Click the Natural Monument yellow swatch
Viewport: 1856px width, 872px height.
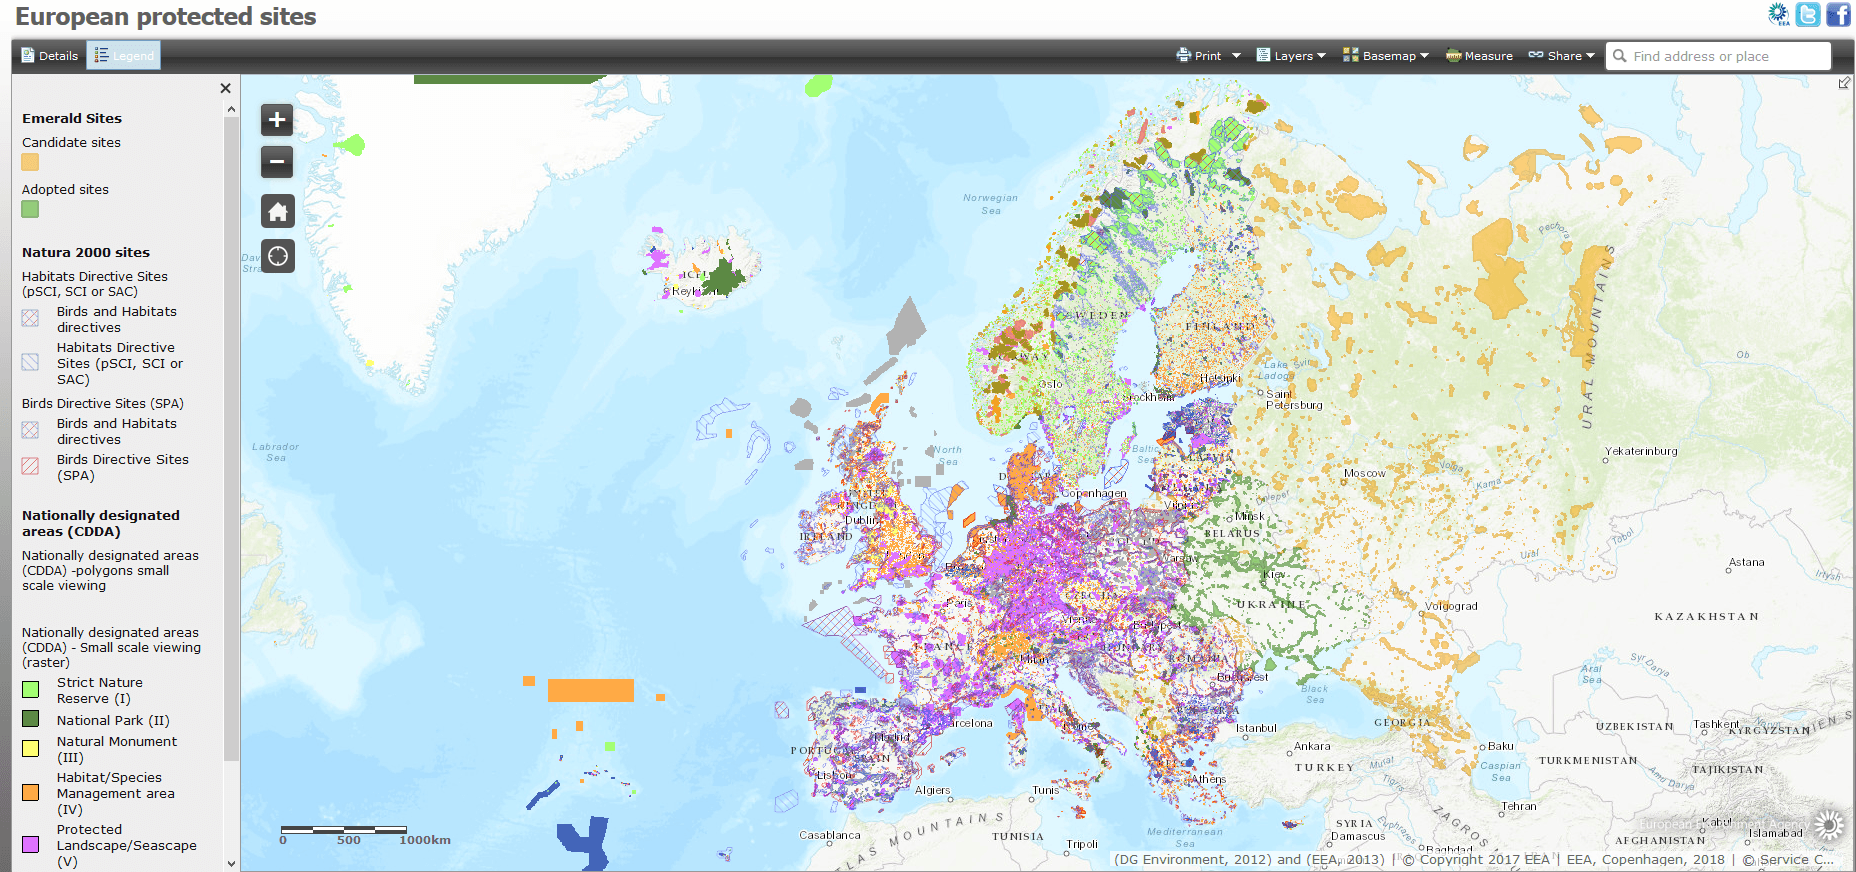click(31, 748)
